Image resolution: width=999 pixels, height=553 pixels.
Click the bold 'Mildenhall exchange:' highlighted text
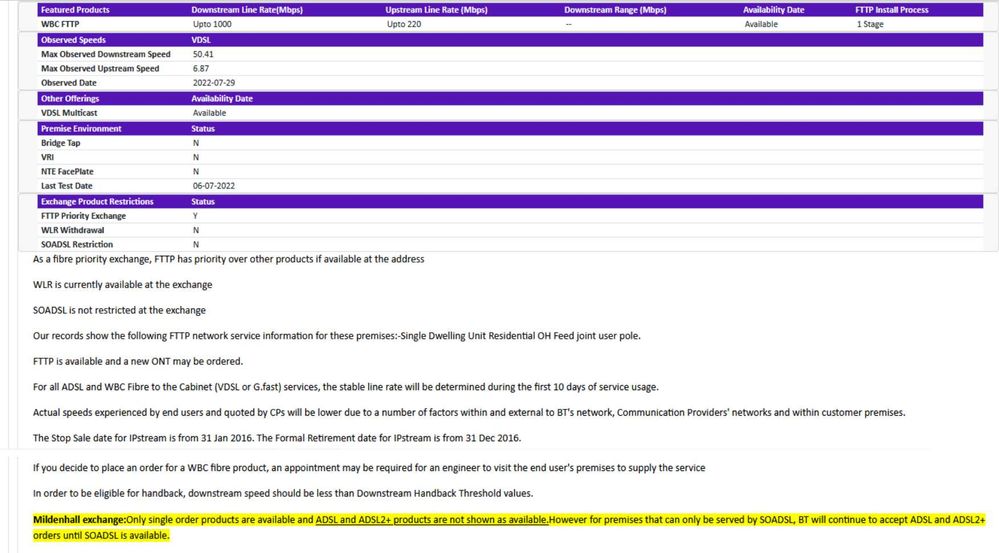(x=80, y=520)
